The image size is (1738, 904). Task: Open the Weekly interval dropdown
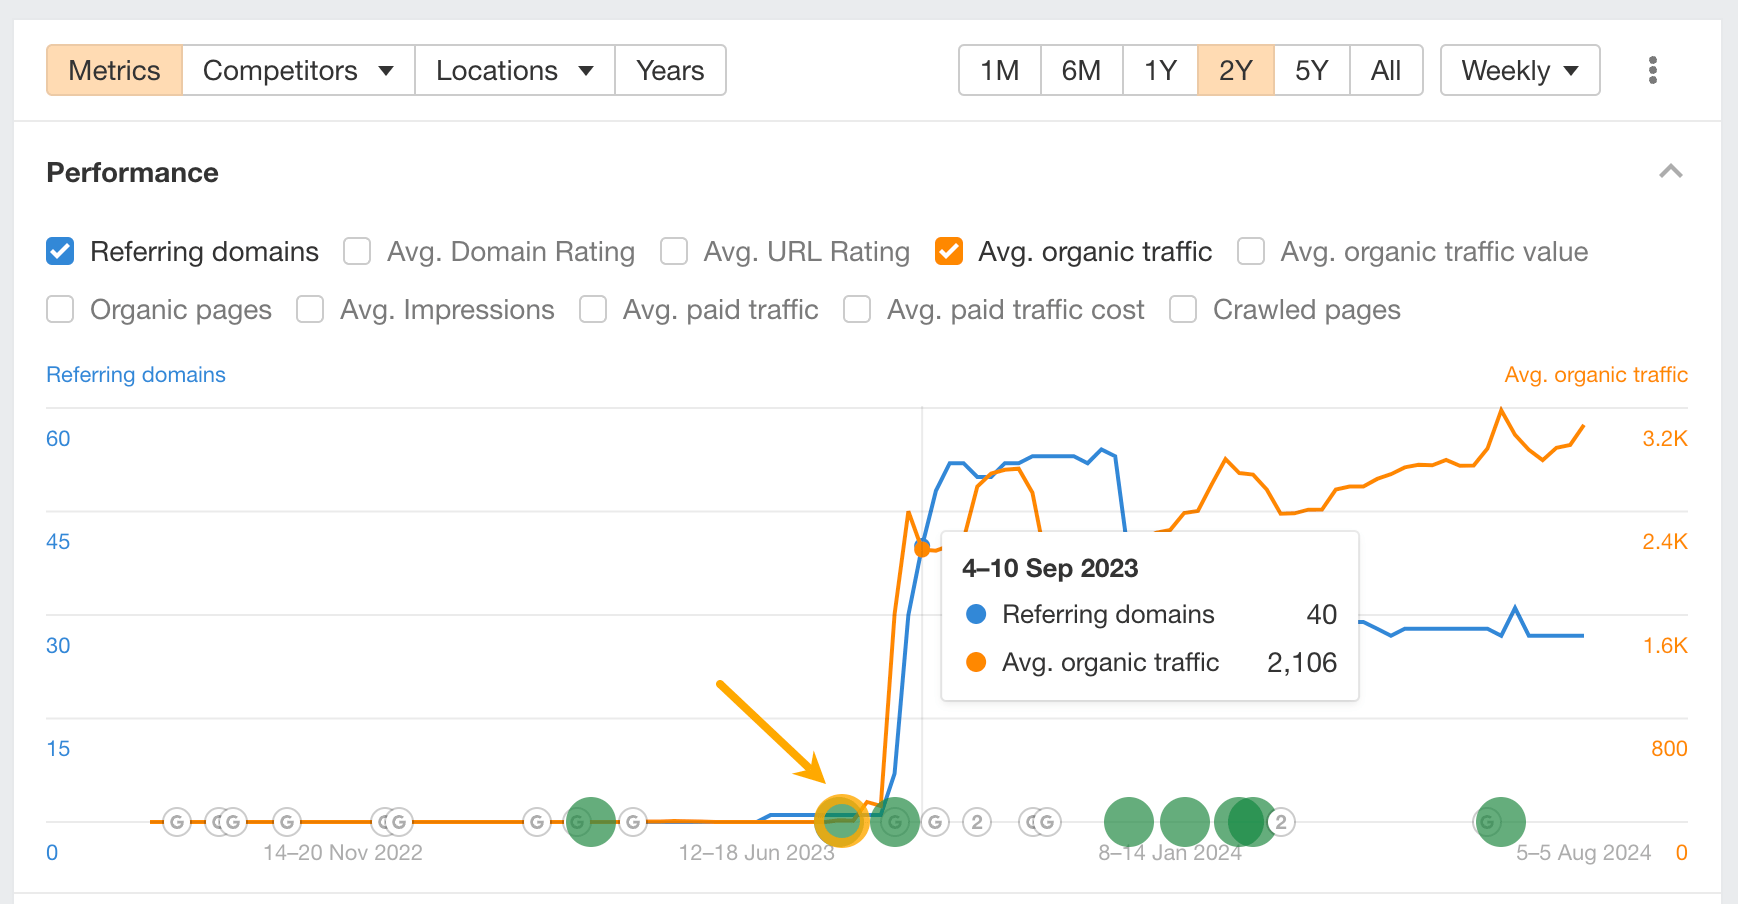(1519, 70)
